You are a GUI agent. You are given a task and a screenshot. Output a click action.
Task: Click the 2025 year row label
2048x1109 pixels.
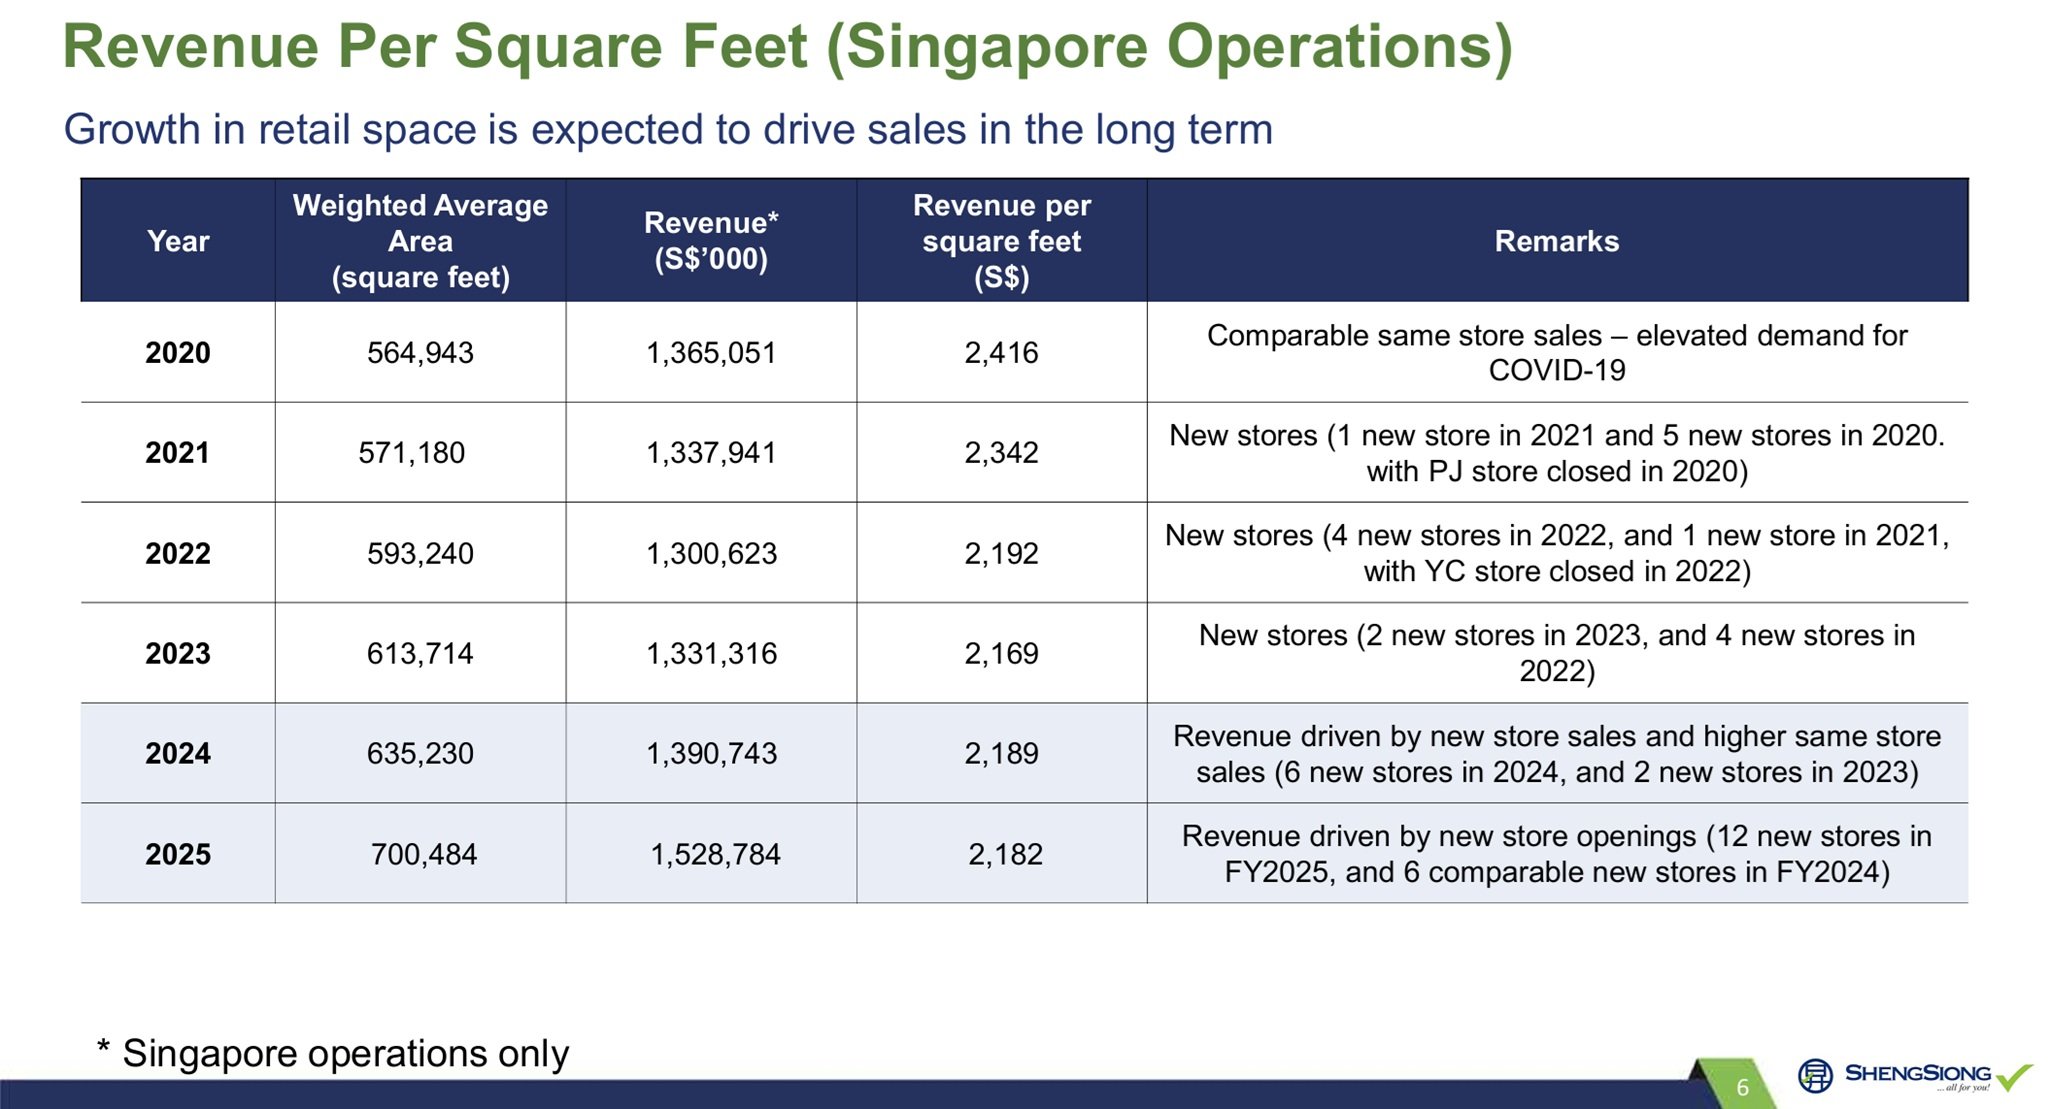178,854
